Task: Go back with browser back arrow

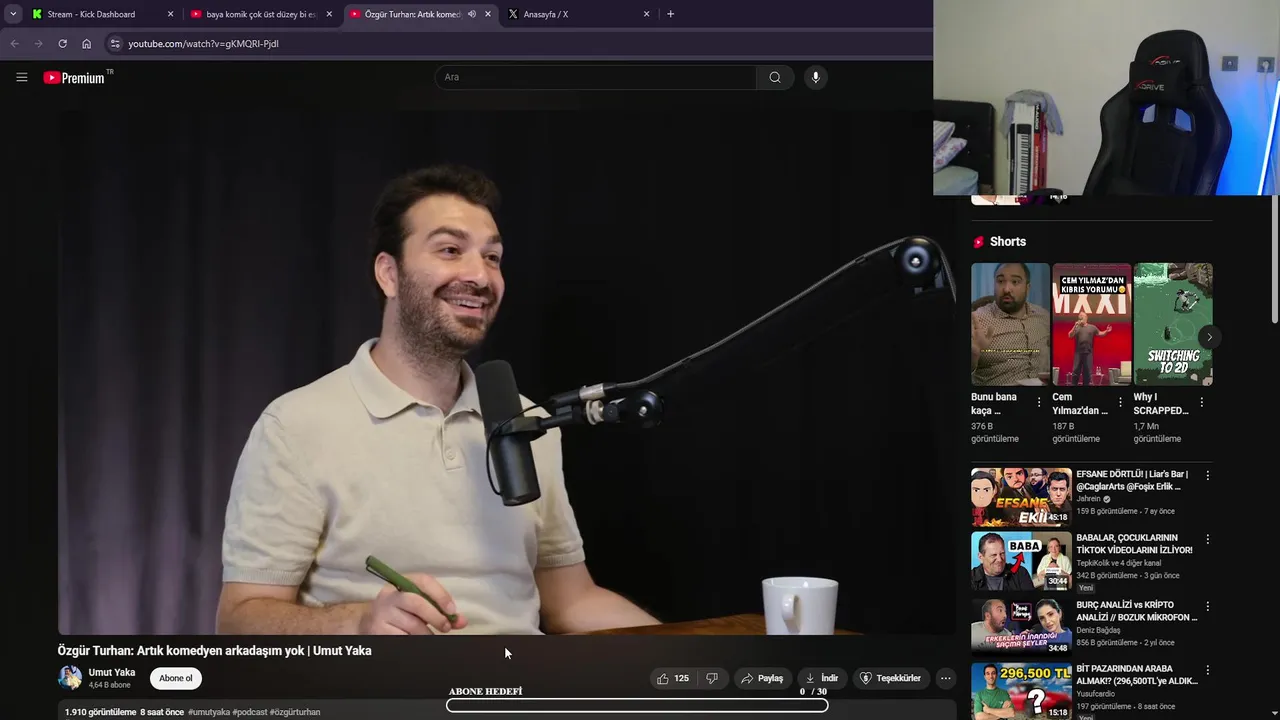Action: click(x=14, y=43)
